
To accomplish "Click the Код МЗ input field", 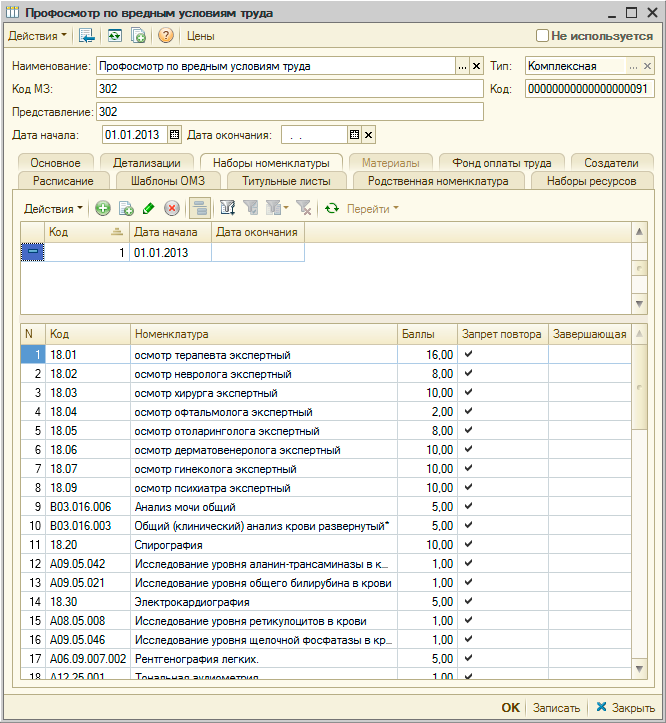I will tap(289, 89).
